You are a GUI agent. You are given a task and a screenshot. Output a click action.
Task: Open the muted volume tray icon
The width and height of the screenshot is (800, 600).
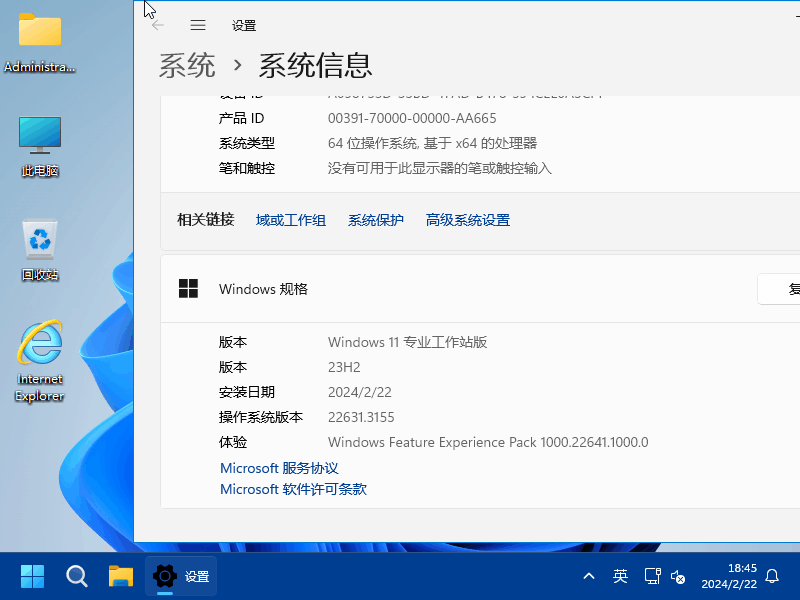tap(678, 577)
